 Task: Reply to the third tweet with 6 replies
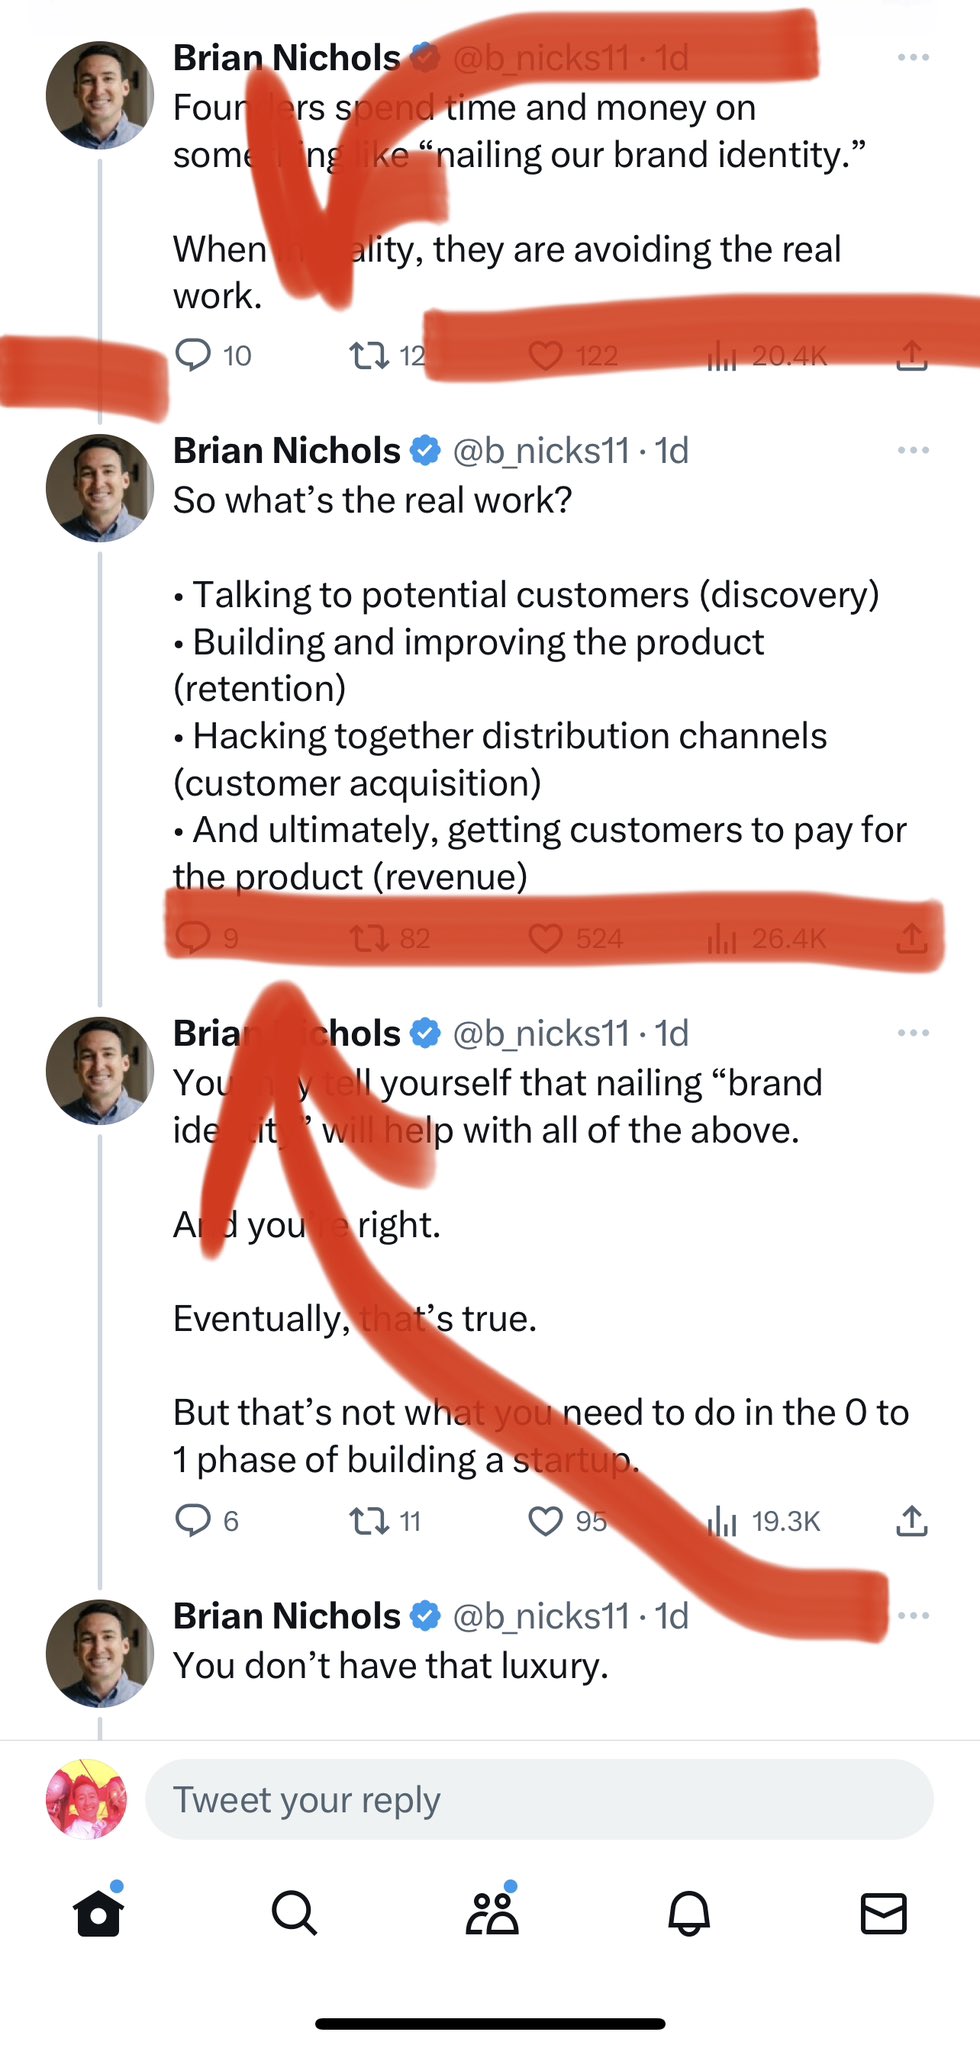(194, 1521)
